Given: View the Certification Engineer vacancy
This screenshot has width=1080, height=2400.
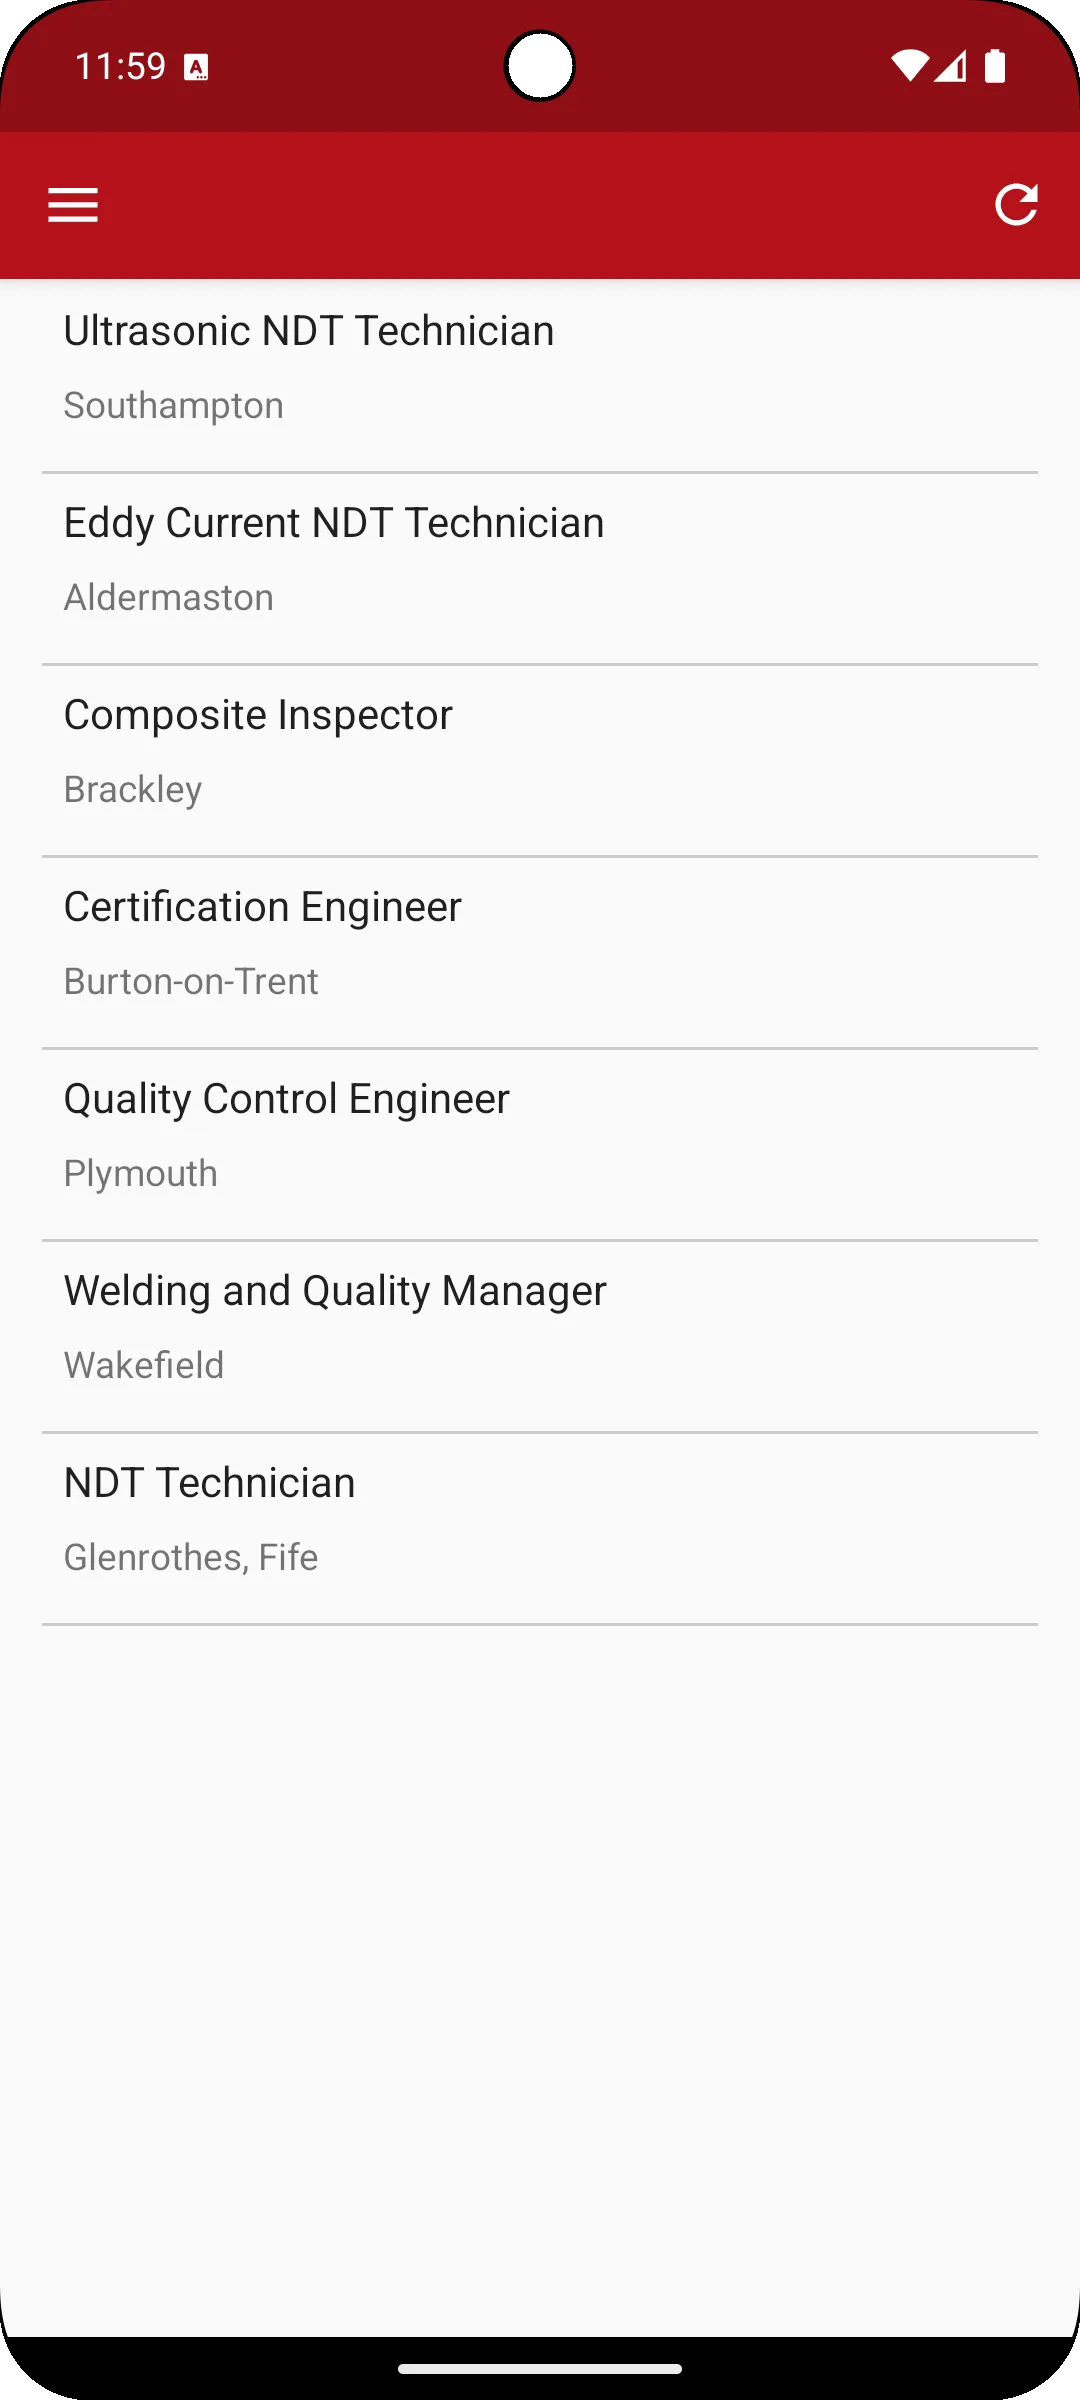Looking at the screenshot, I should click(540, 953).
